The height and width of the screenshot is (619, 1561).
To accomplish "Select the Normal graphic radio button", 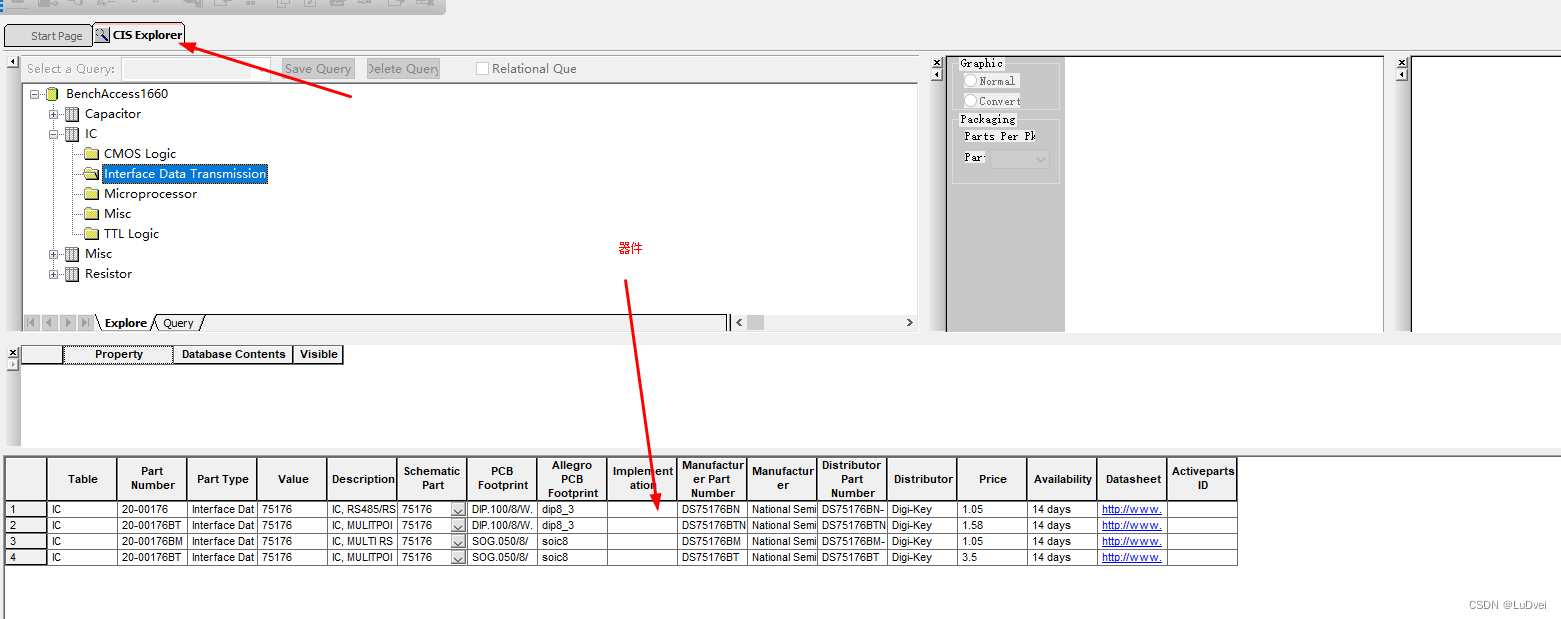I will coord(970,81).
